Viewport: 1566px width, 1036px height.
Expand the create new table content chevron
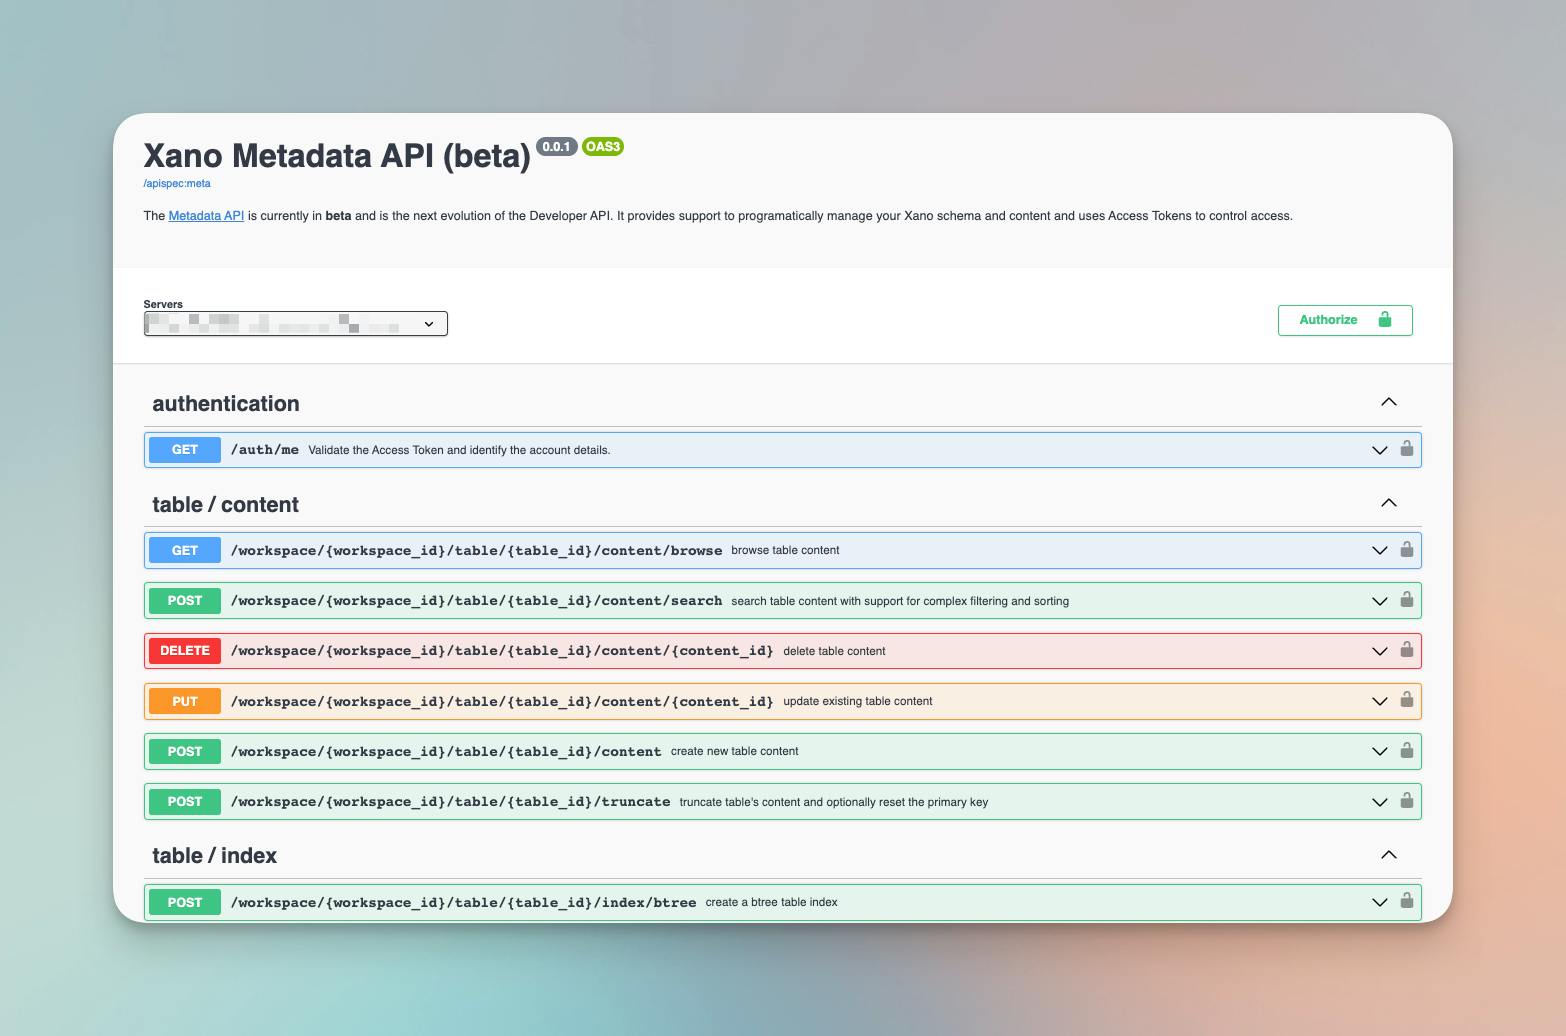click(1379, 752)
